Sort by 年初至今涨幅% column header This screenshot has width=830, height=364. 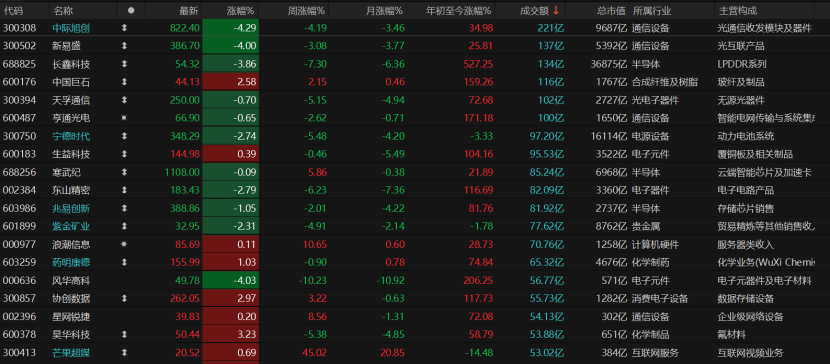pyautogui.click(x=459, y=10)
